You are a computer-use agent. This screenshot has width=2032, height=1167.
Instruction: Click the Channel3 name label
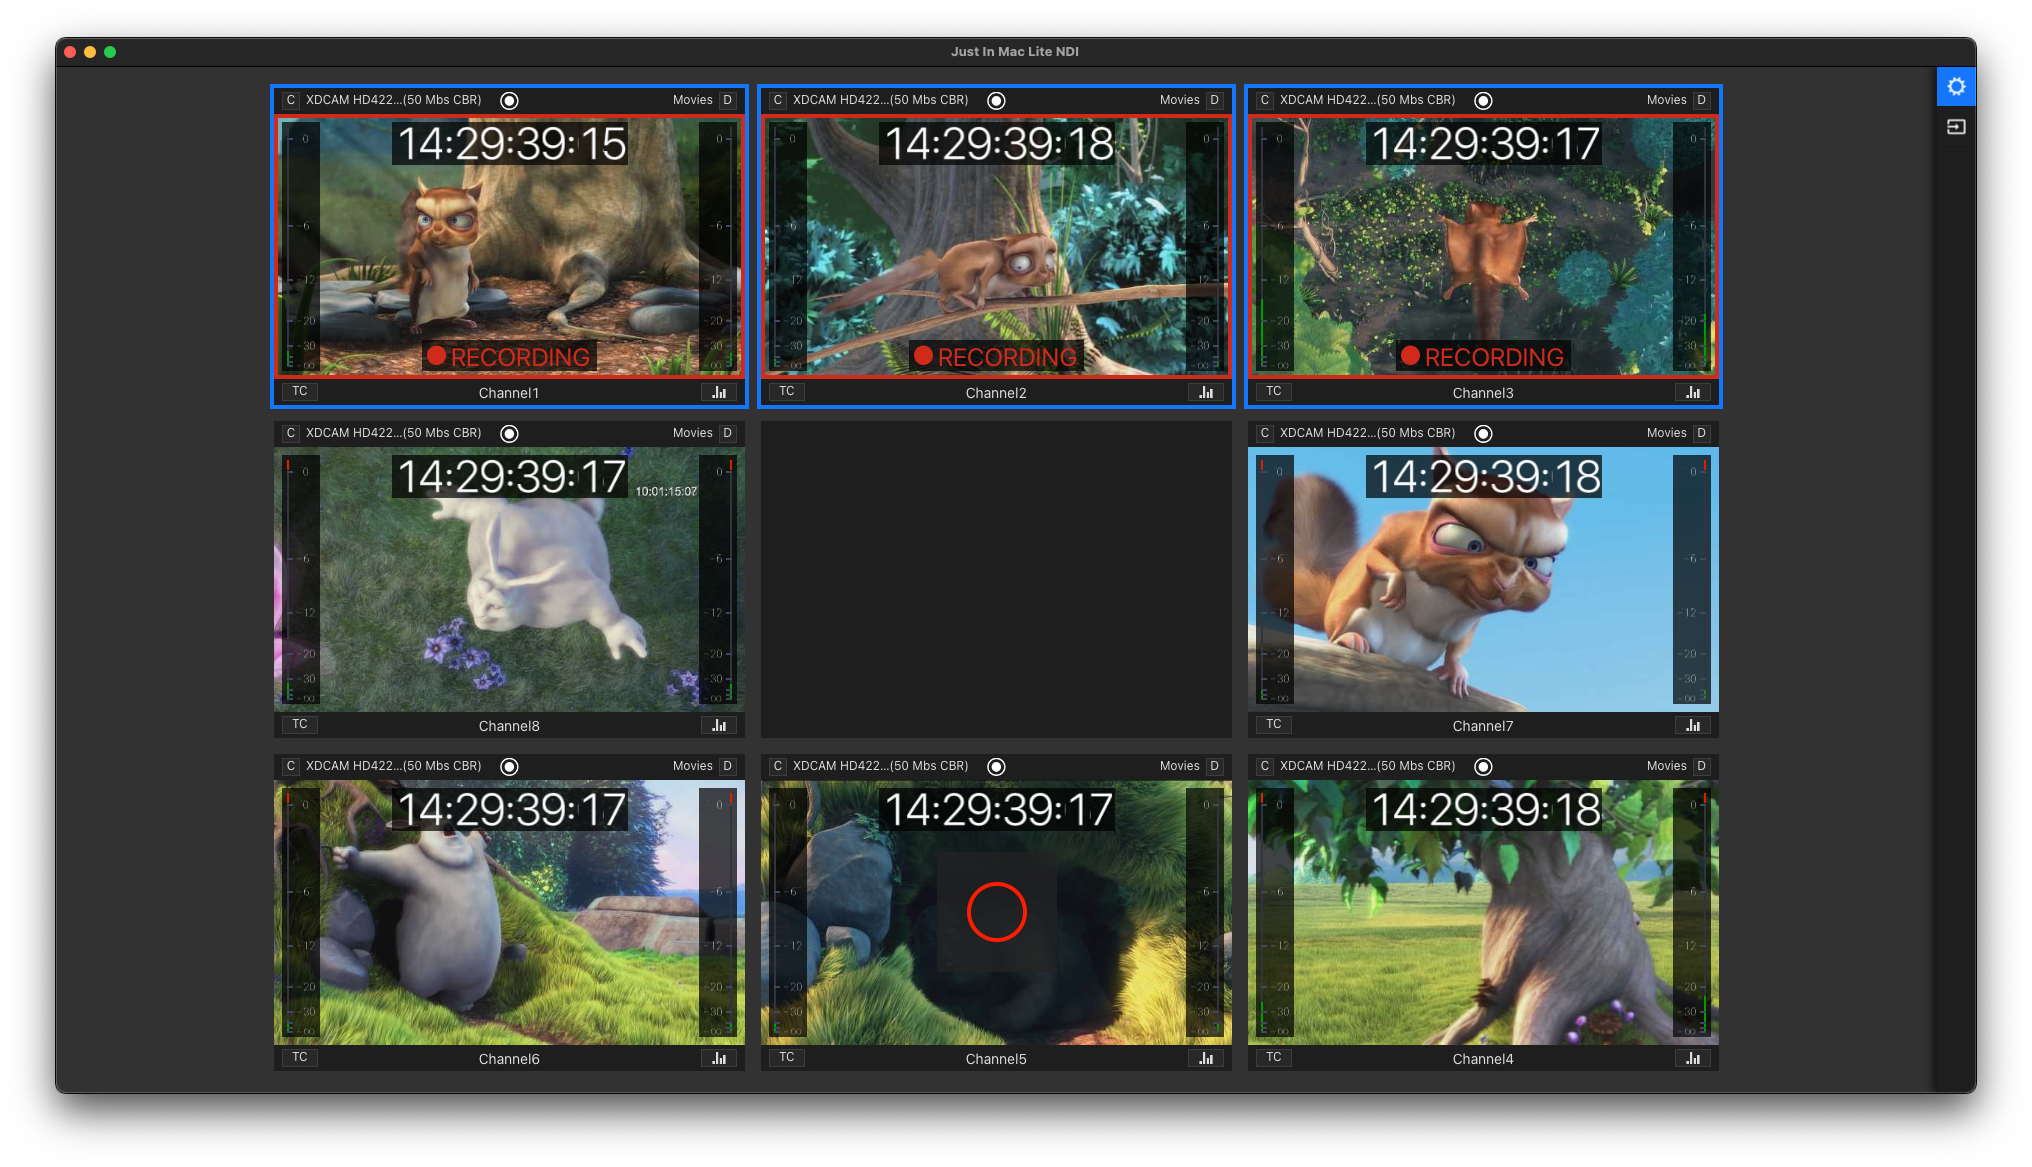coord(1483,393)
